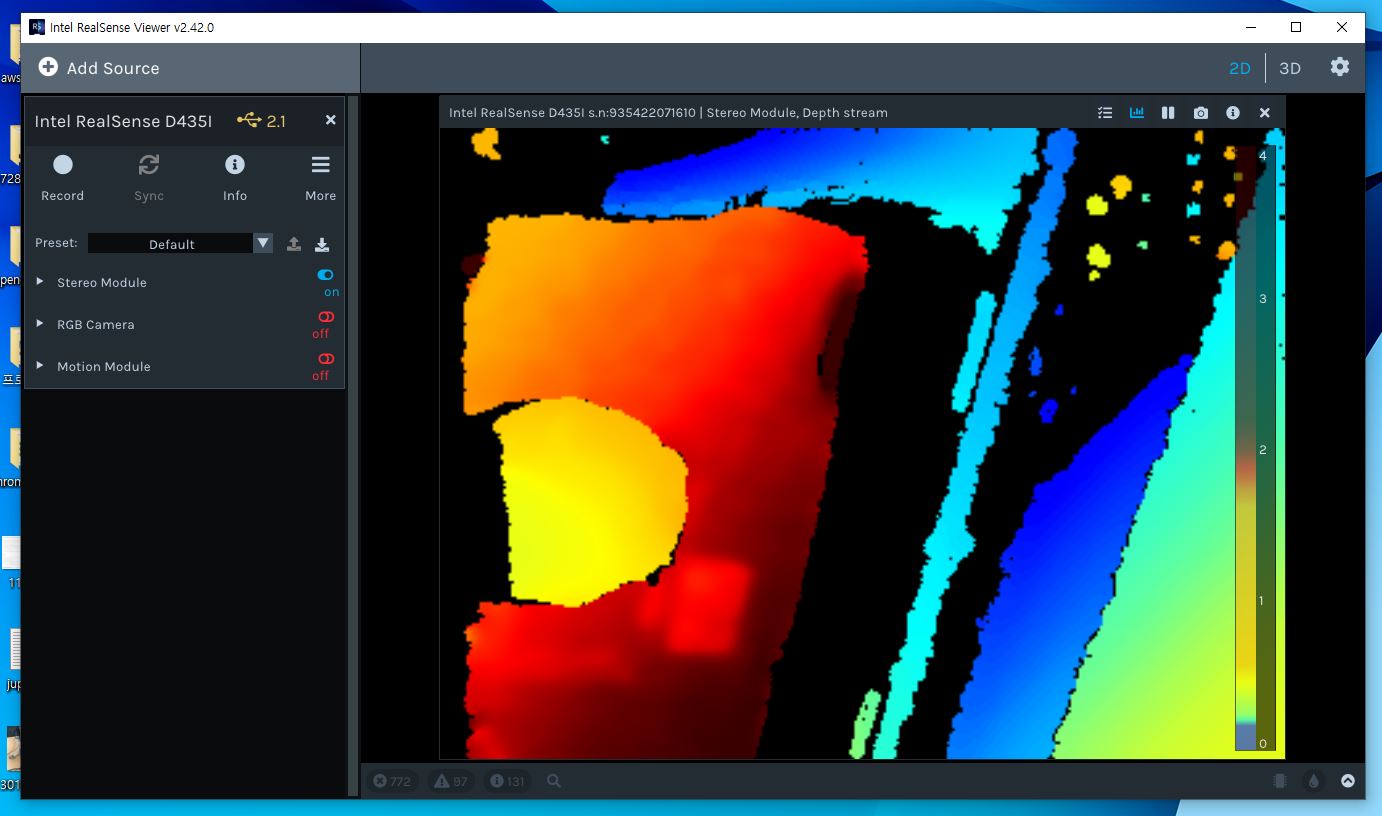Show the depth stream metadata checklist icon
The width and height of the screenshot is (1382, 816).
1105,113
